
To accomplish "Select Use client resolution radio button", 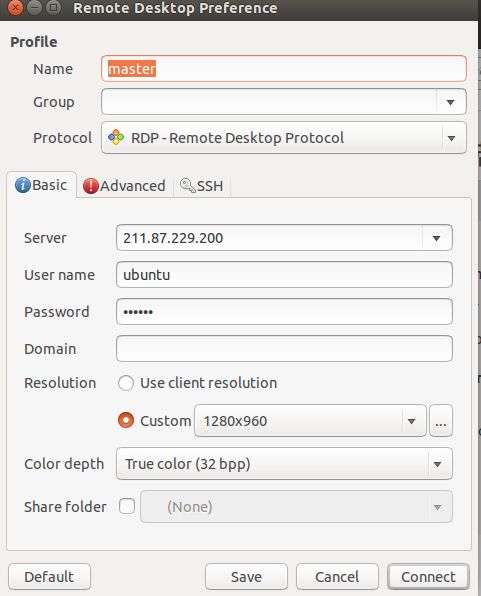I will [x=126, y=383].
